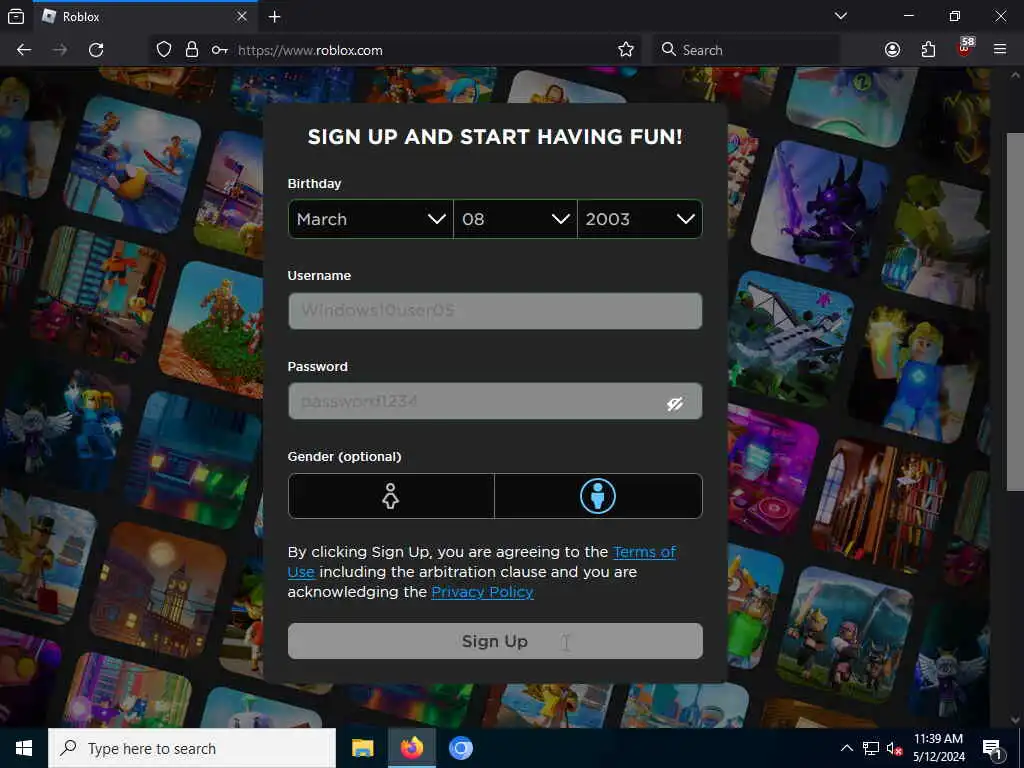1024x768 pixels.
Task: Open the notification center icon
Action: (993, 748)
